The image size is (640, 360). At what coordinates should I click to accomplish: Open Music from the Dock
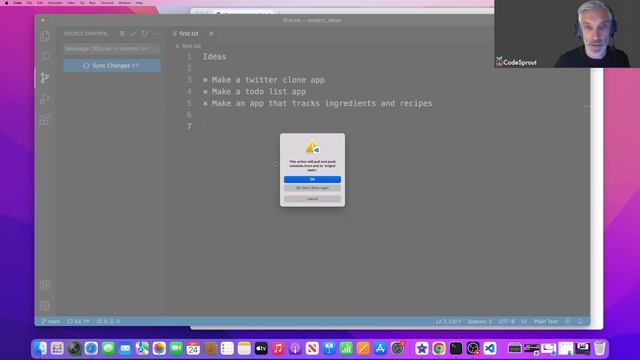[278, 348]
